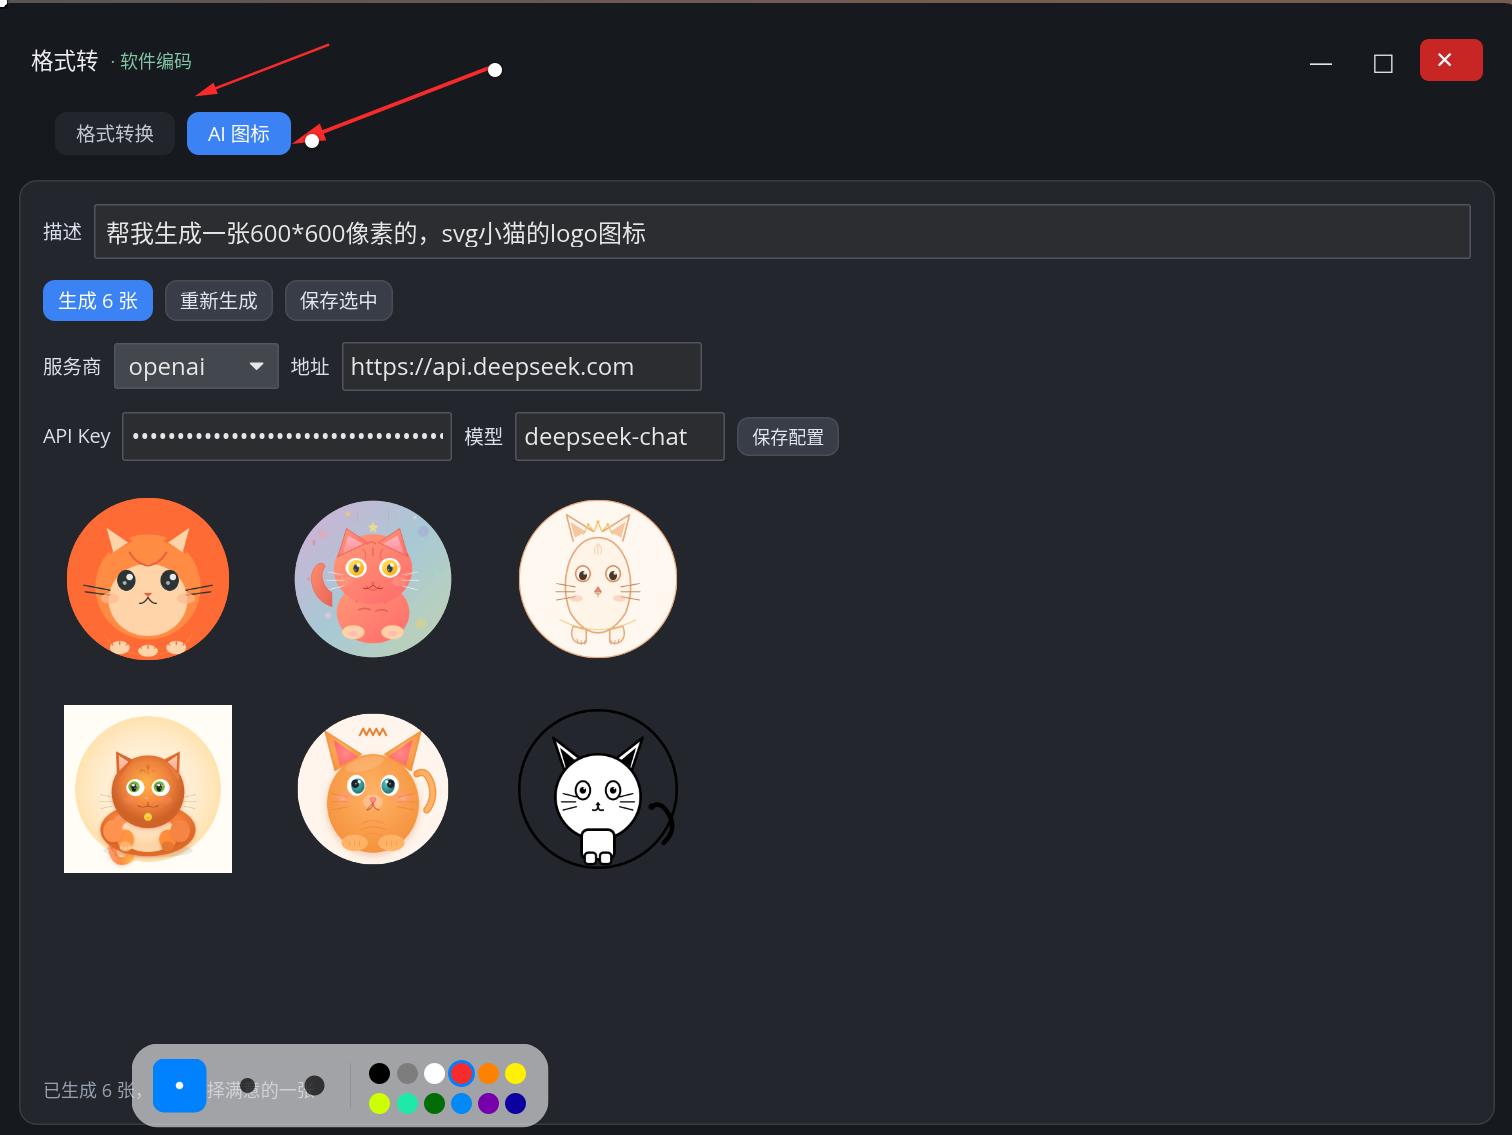This screenshot has width=1512, height=1135.
Task: Pick the lime yellow-green color swatch
Action: tap(380, 1103)
